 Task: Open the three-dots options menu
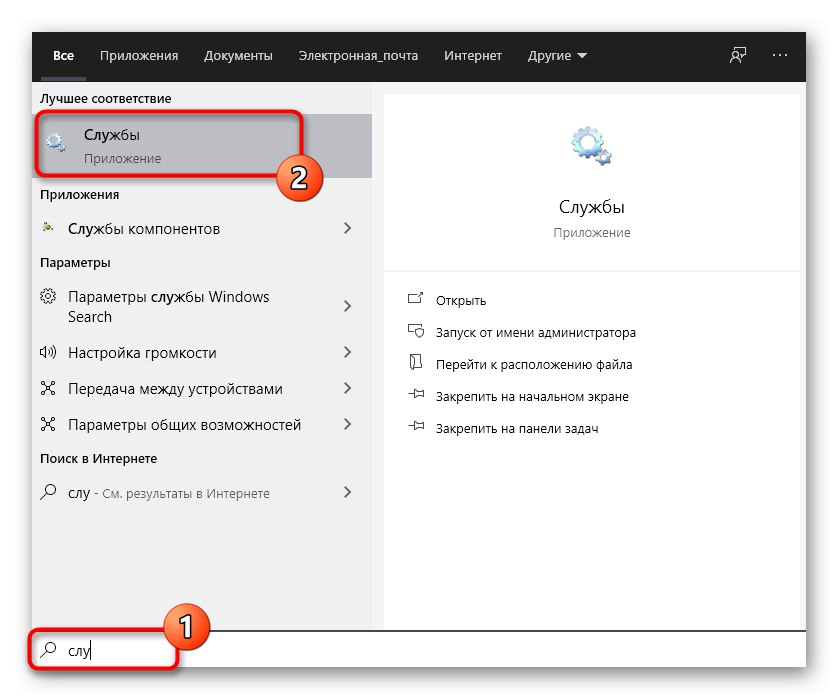tap(779, 55)
